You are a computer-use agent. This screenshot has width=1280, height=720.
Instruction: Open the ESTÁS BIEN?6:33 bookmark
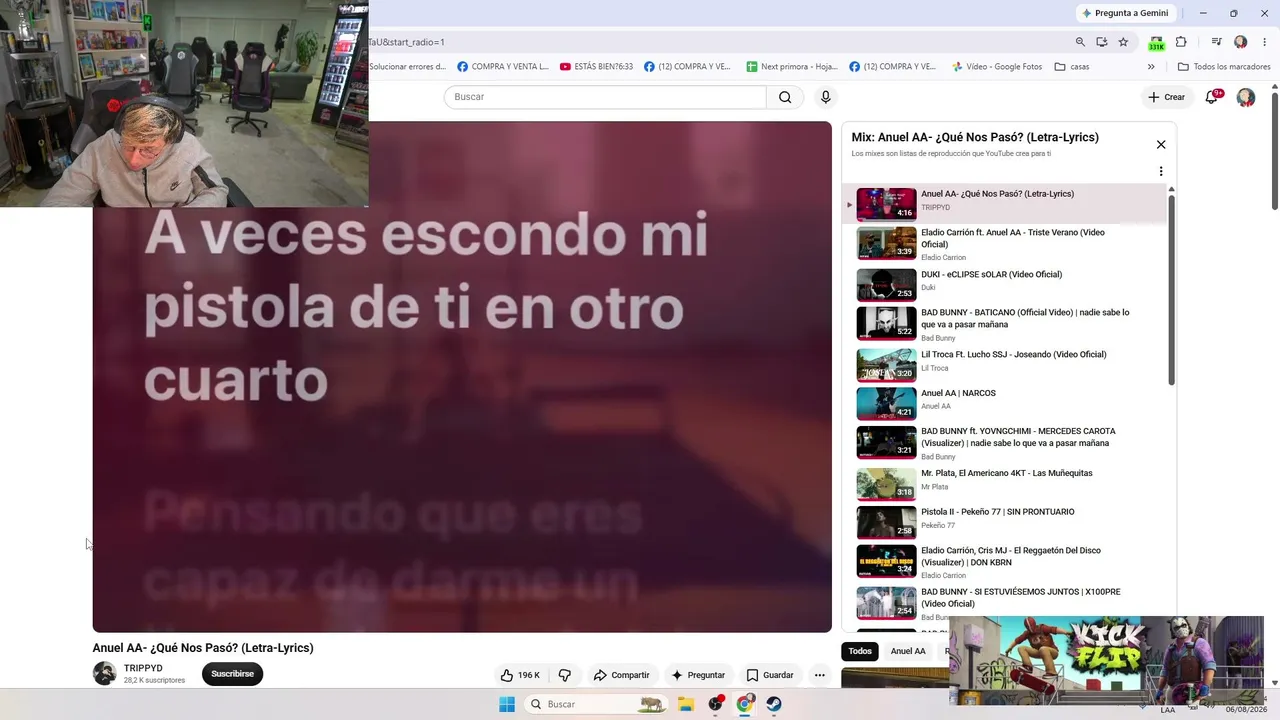[596, 67]
